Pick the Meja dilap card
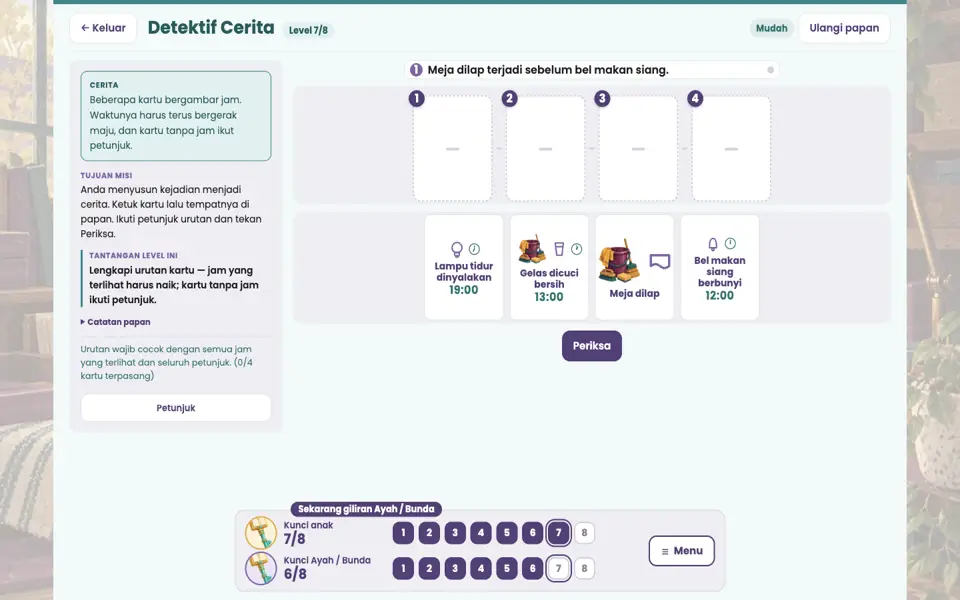960x600 pixels. coord(634,267)
